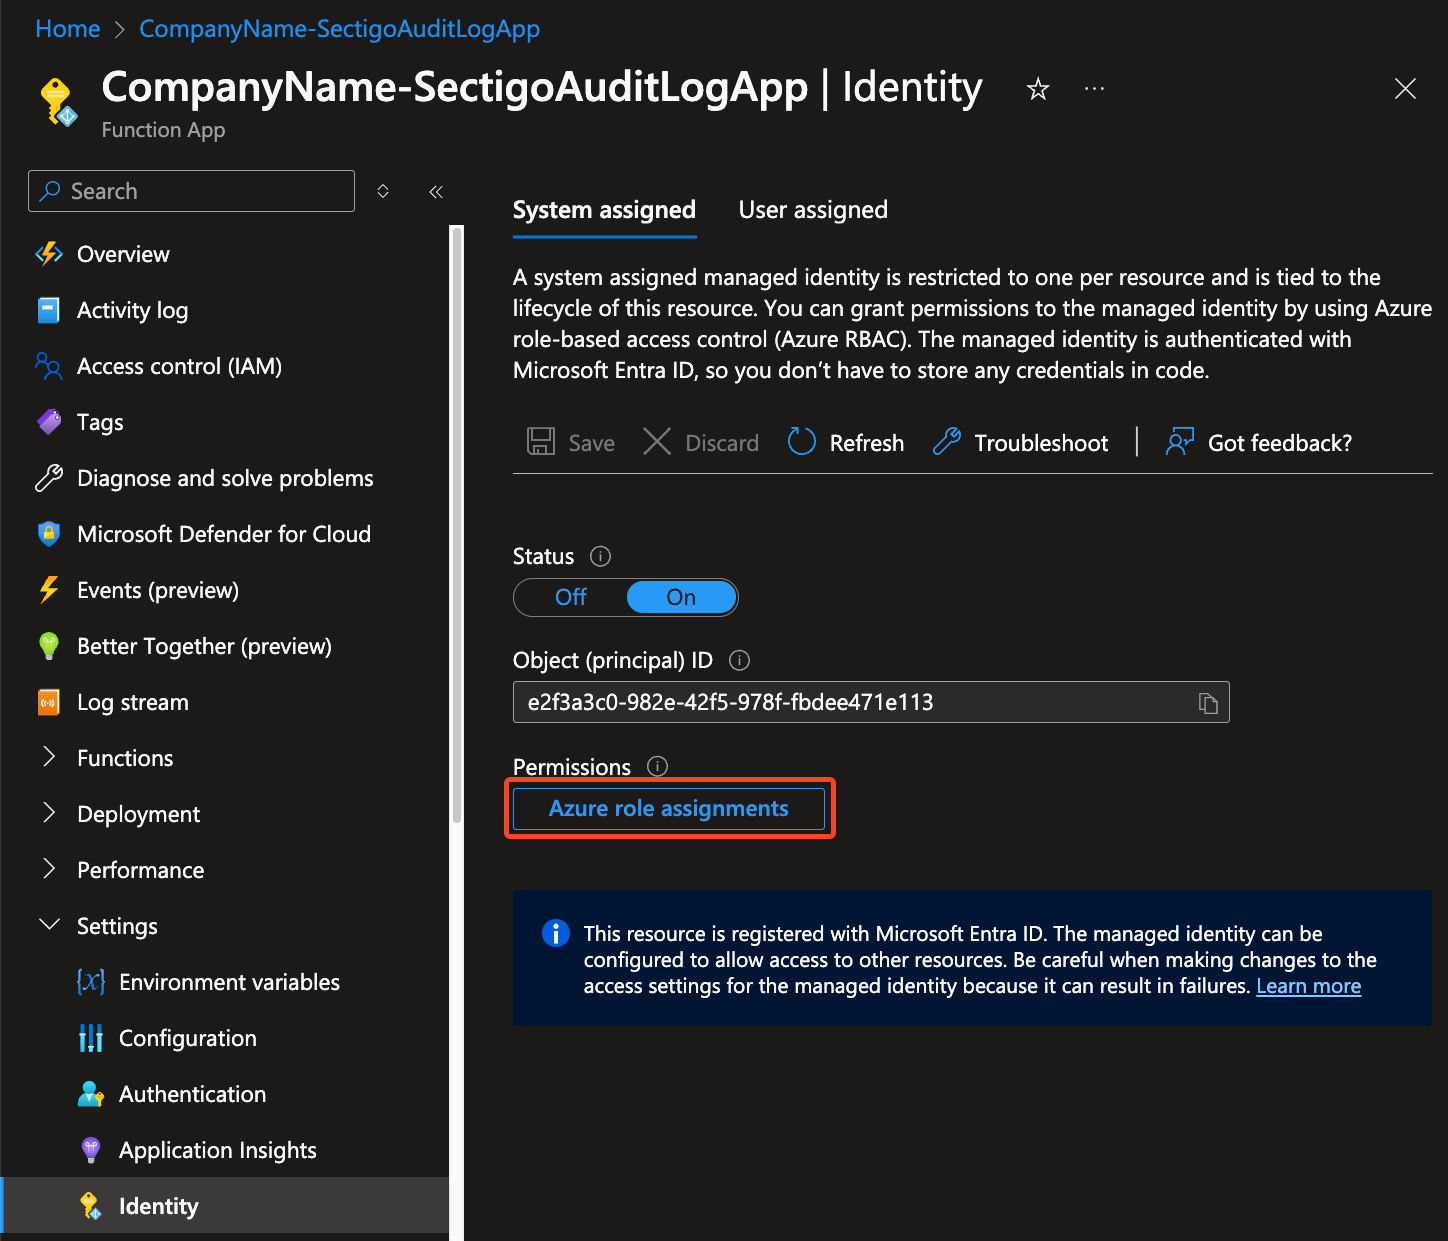Open the Diagnose and solve problems item

click(225, 478)
